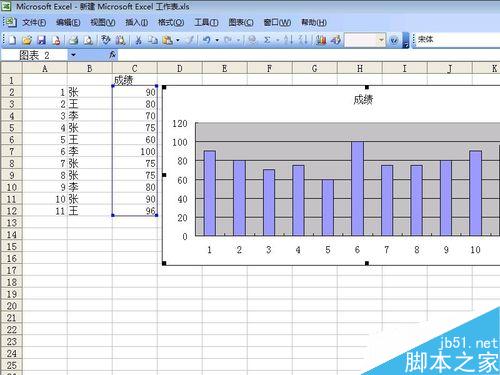The width and height of the screenshot is (500, 375).
Task: Open the 窗口(W) menu
Action: point(277,23)
